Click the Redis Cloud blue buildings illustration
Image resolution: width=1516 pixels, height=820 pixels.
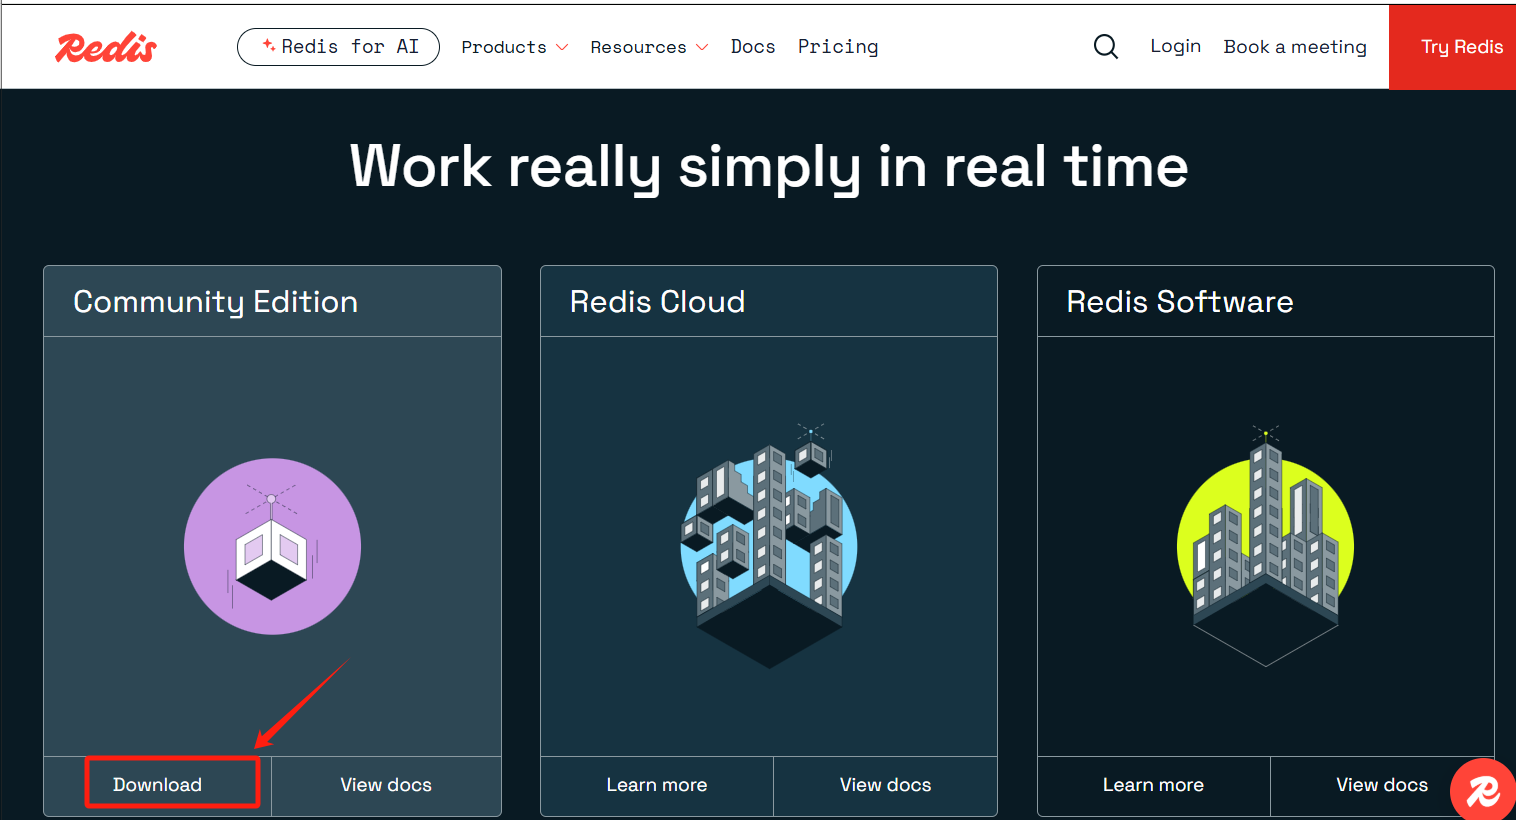[x=769, y=545]
